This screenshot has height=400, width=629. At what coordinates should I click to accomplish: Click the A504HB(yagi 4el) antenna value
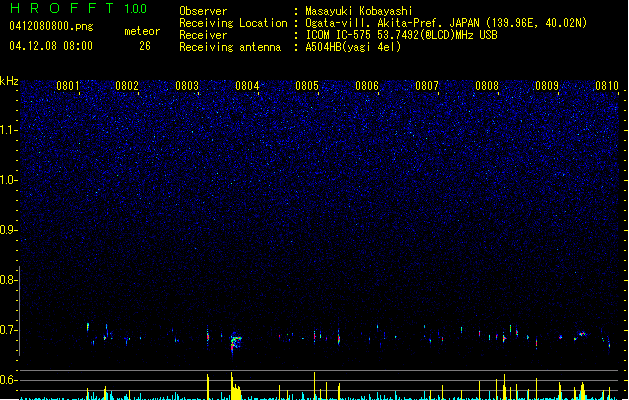[353, 47]
